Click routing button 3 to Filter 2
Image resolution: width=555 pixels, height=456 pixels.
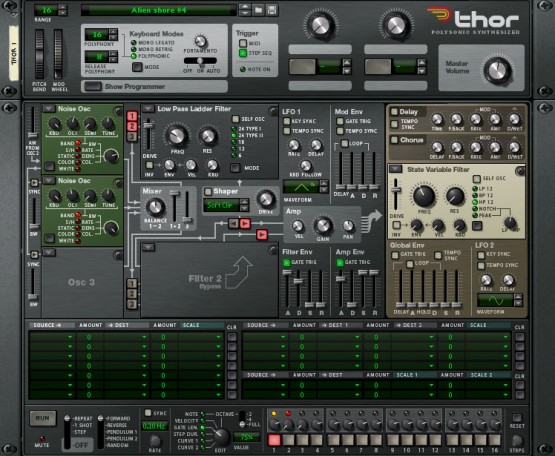coord(132,304)
